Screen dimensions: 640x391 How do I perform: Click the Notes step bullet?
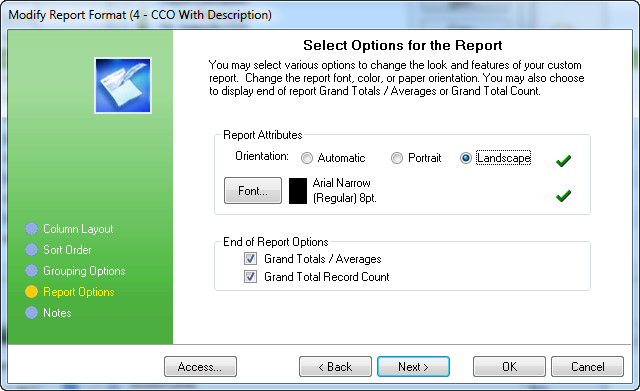coord(31,313)
